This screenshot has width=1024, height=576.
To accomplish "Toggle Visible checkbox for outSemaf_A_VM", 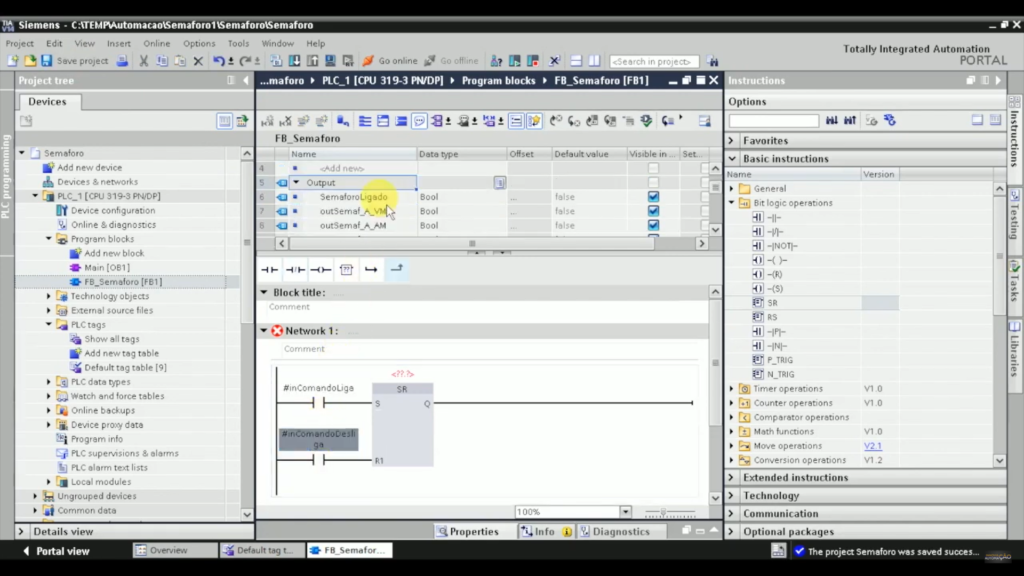I will (653, 211).
